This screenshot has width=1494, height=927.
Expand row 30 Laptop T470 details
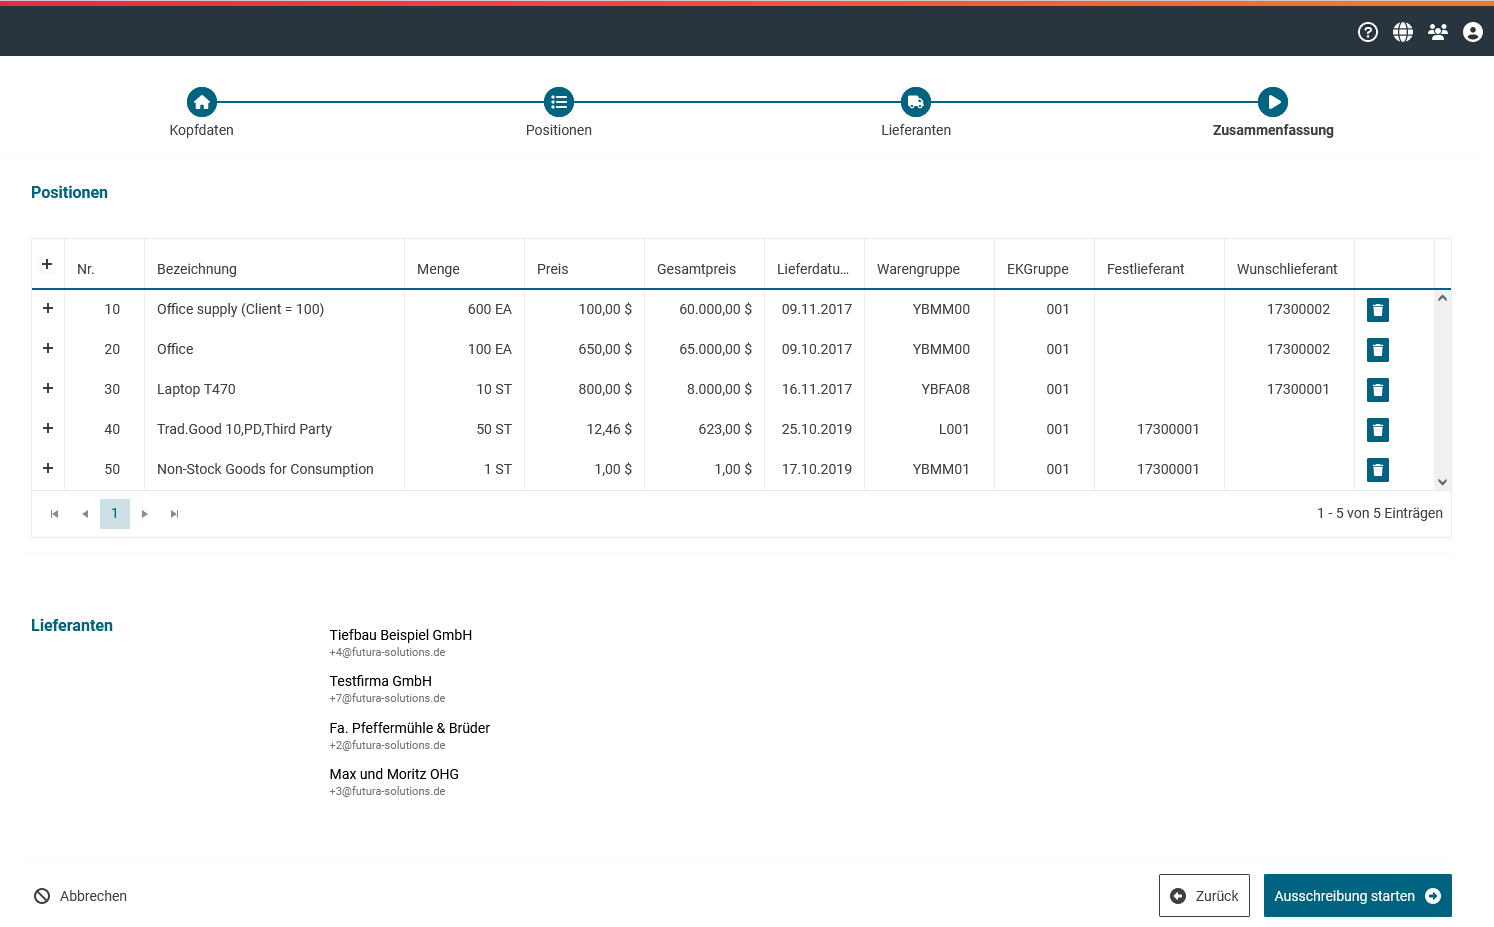tap(48, 388)
